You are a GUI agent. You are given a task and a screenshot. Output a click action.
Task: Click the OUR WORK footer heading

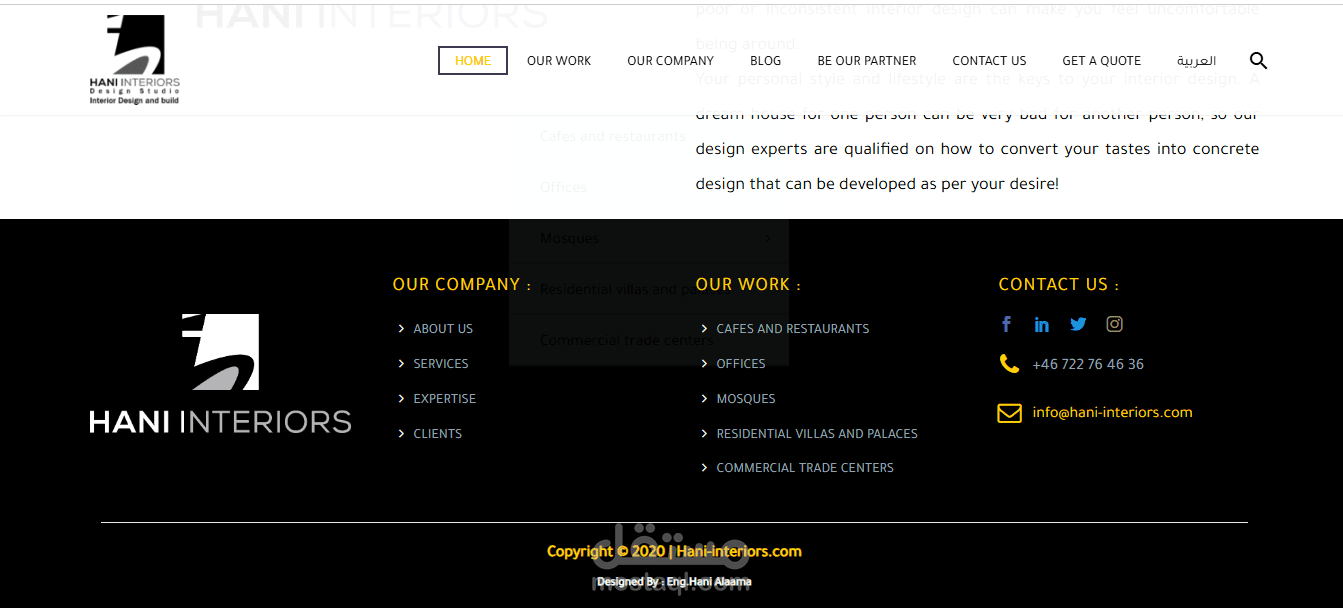(748, 285)
